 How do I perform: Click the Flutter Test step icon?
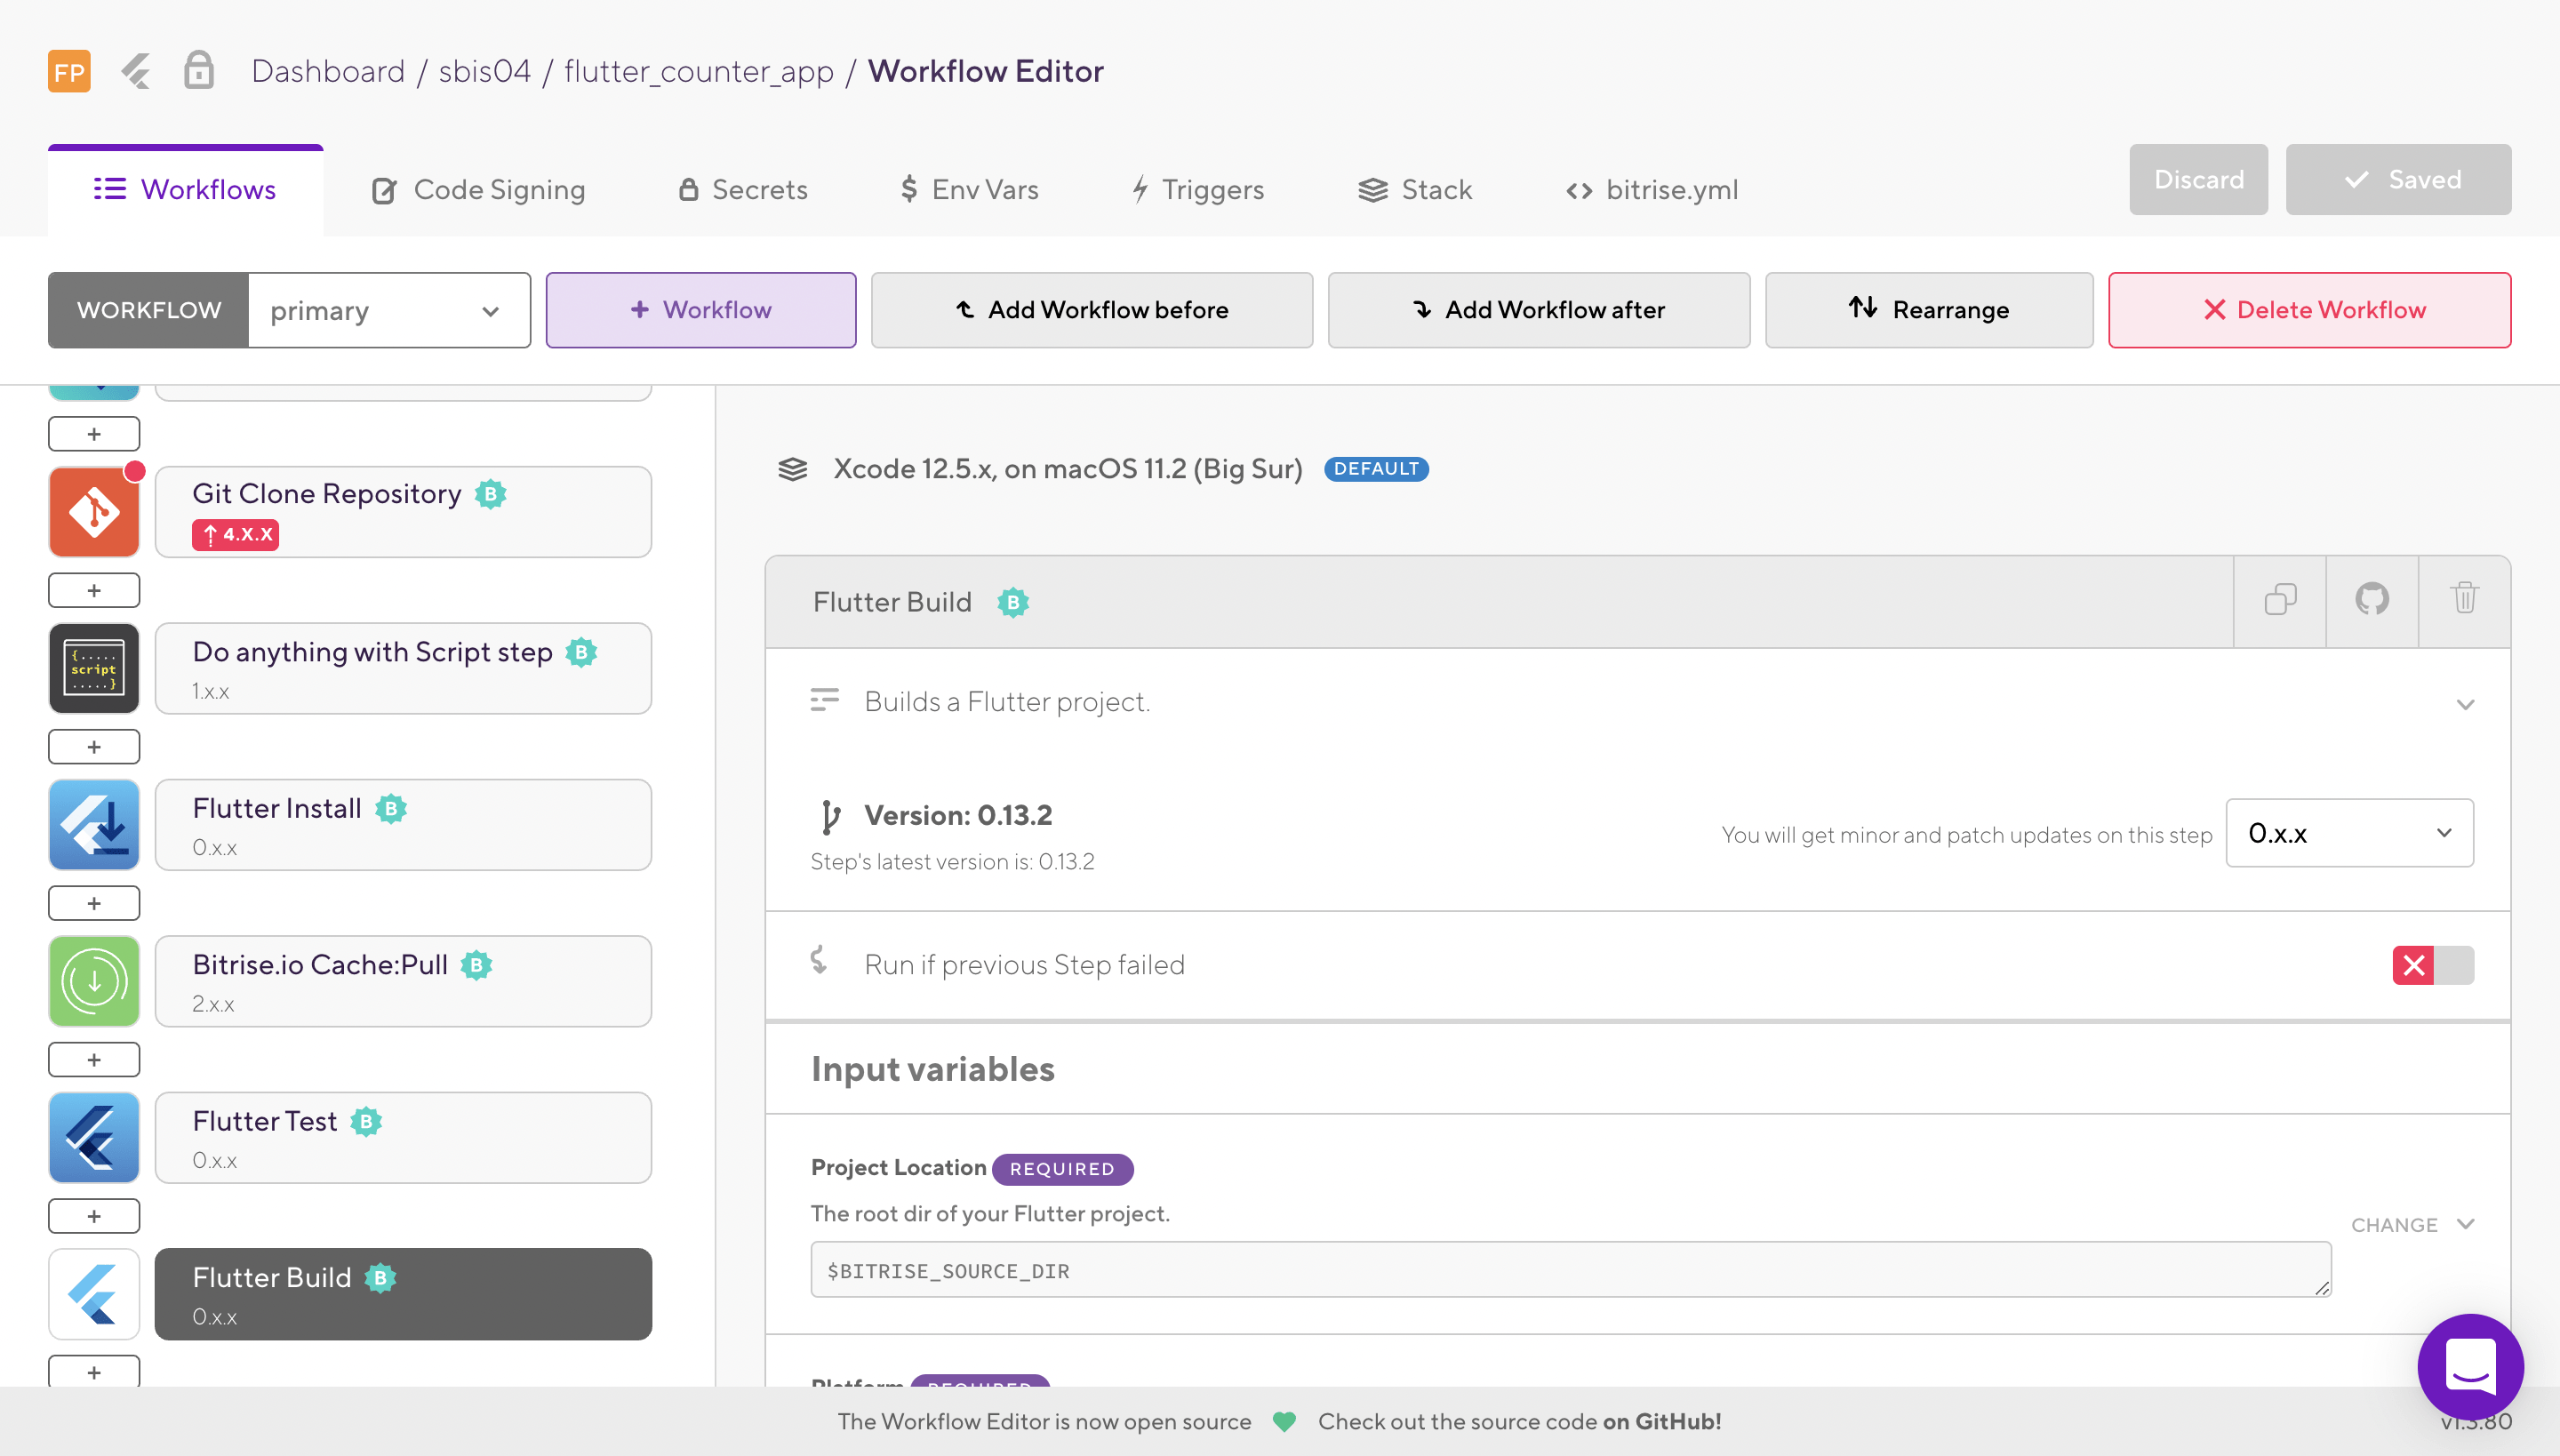(x=94, y=1138)
